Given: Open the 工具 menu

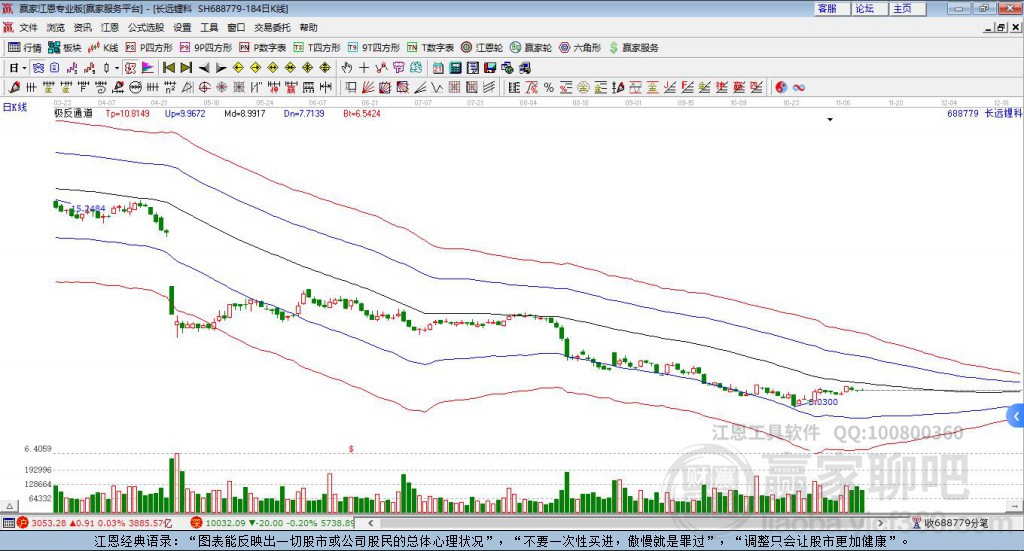Looking at the screenshot, I should point(209,27).
